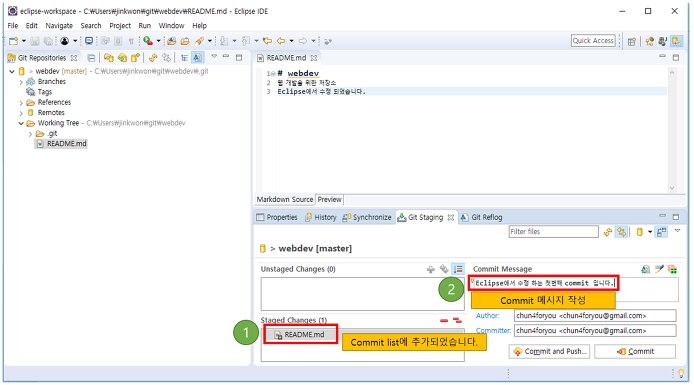
Task: Remove selected files from index minus icon
Action: [444, 320]
